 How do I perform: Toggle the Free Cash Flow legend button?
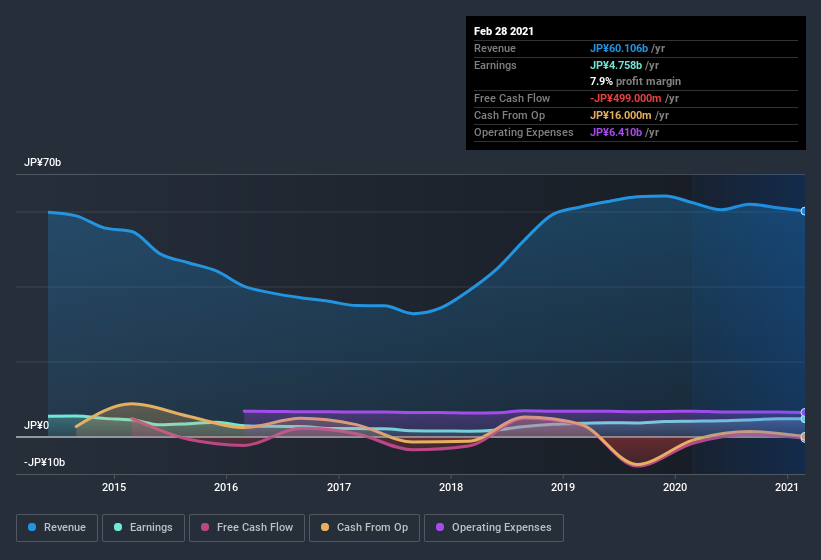pyautogui.click(x=247, y=528)
